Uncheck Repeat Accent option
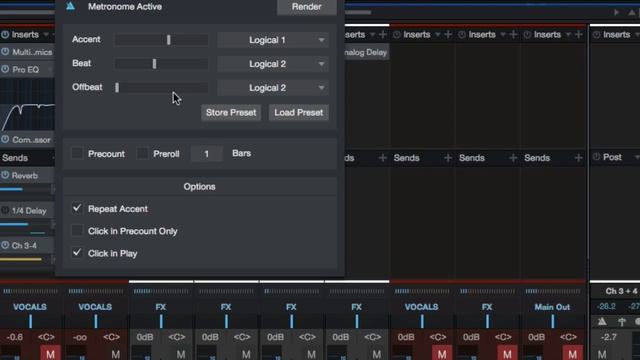The width and height of the screenshot is (640, 360). [x=77, y=208]
